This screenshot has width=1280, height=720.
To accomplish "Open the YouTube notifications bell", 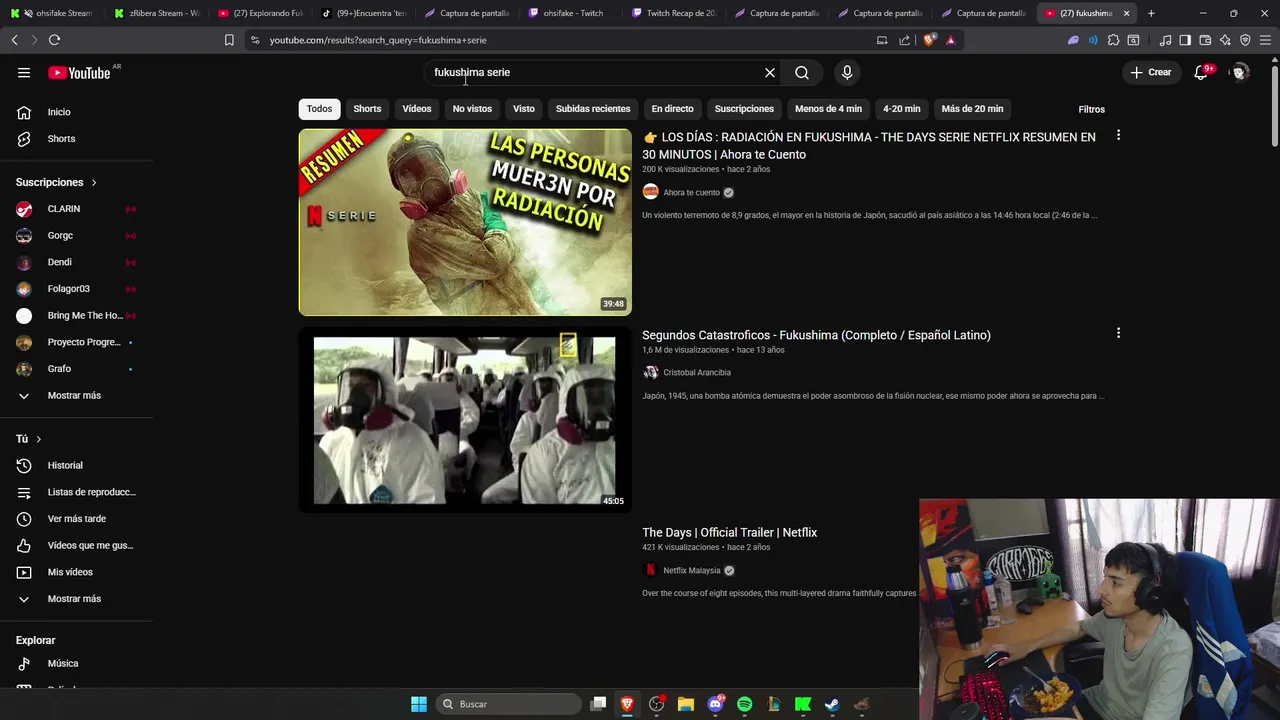I will 1203,72.
